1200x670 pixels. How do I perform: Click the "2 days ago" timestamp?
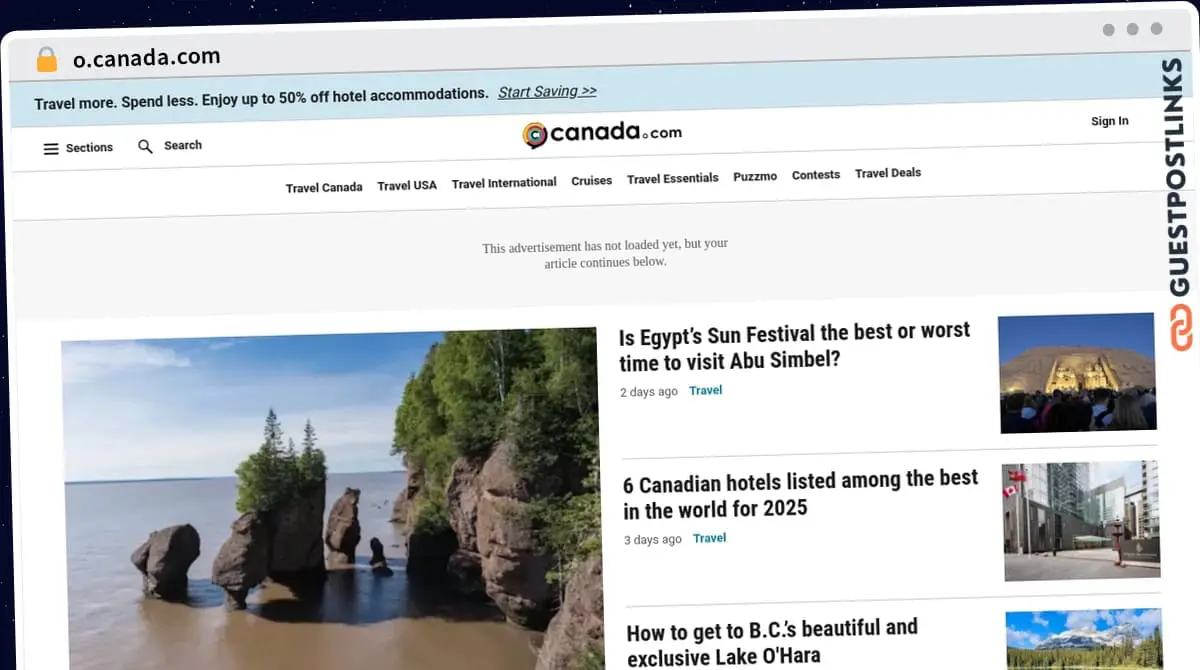(648, 392)
